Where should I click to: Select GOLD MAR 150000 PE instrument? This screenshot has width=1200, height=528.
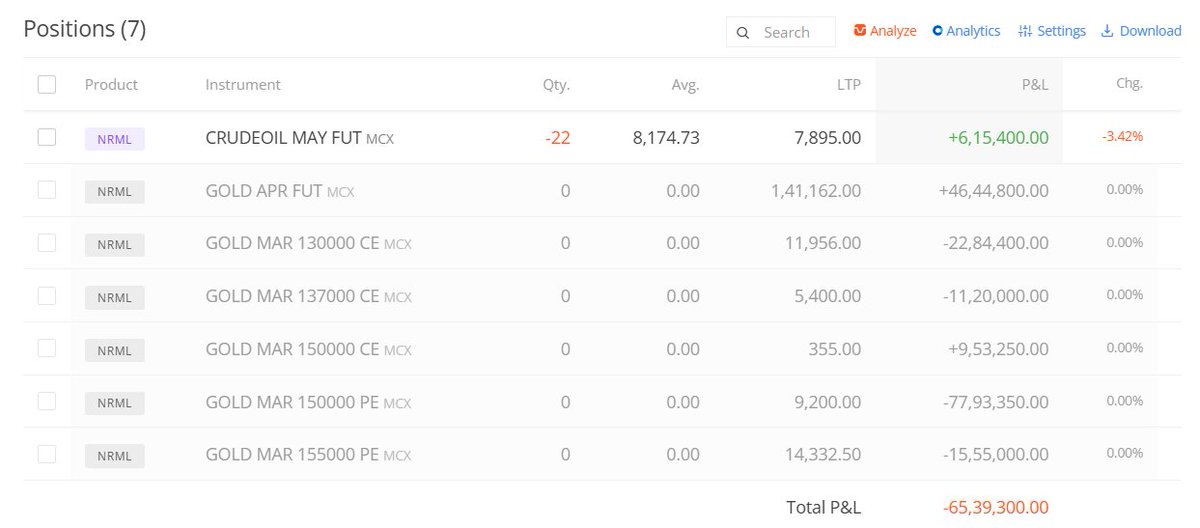click(x=308, y=402)
